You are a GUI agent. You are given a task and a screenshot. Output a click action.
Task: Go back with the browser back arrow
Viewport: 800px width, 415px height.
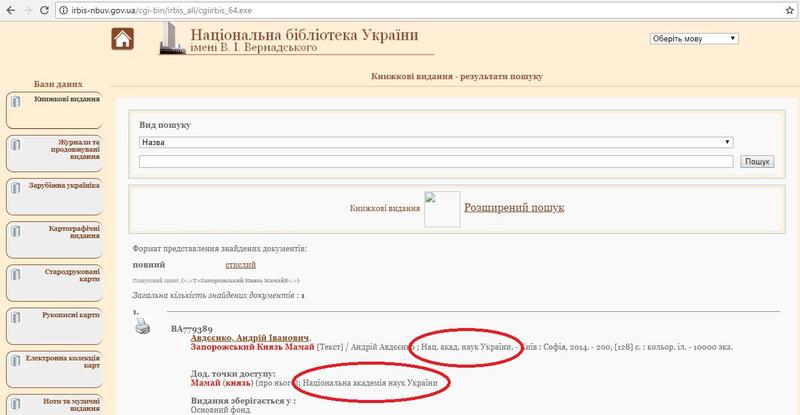point(10,10)
